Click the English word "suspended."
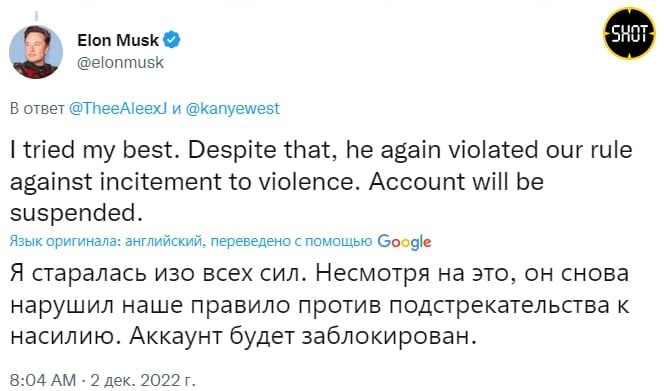Screen dimensions: 664x391 76,214
